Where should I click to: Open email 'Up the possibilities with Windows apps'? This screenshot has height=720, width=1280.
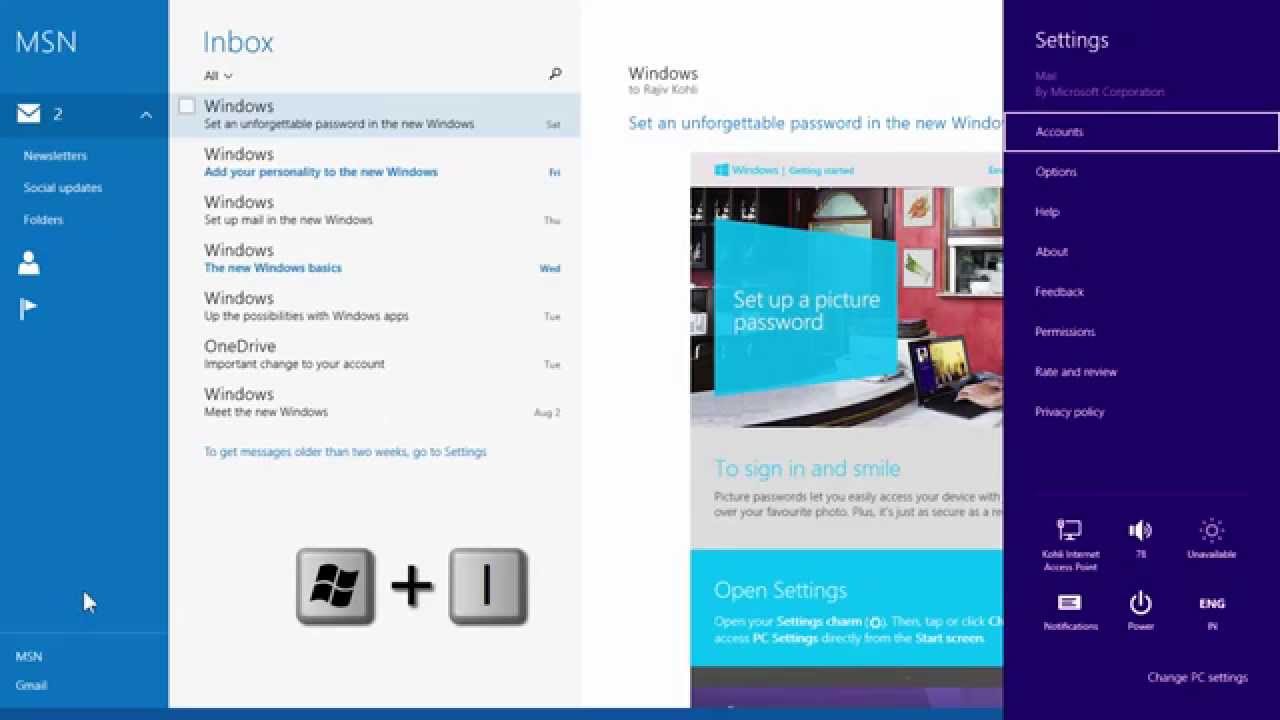375,306
